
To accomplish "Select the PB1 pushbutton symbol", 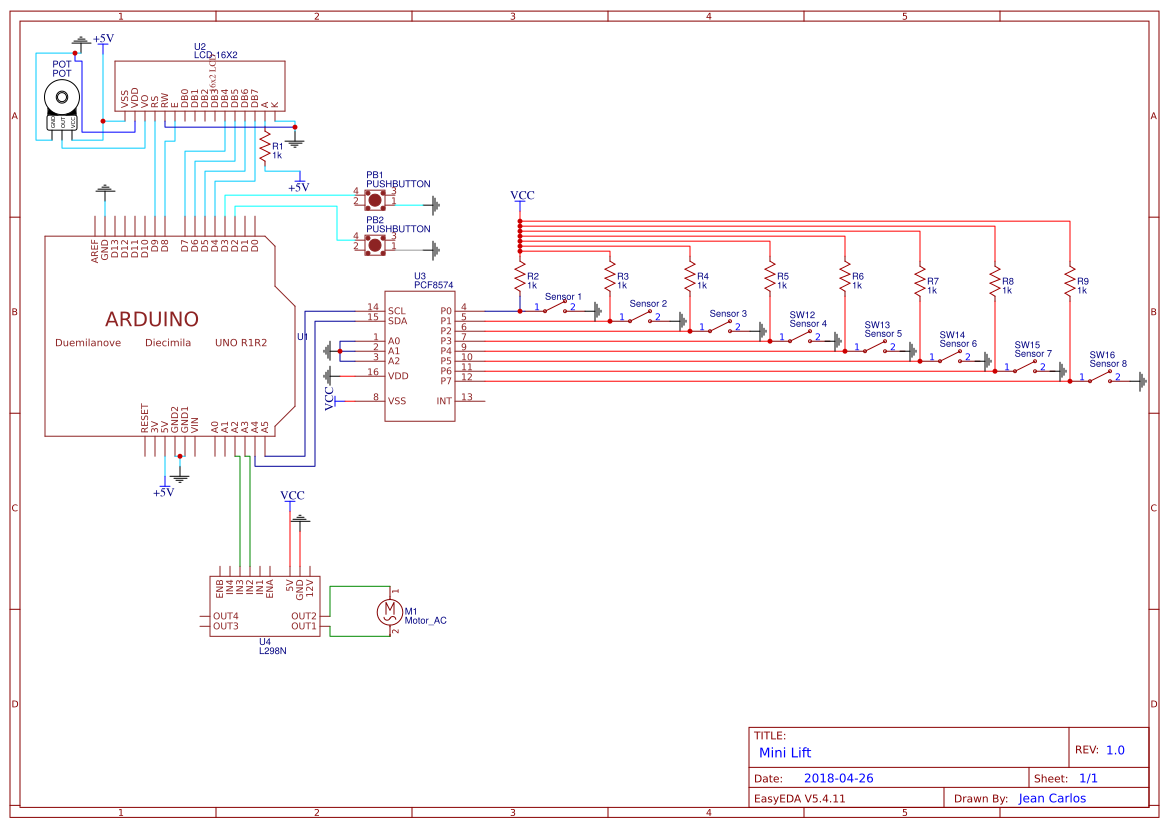I will 374,199.
